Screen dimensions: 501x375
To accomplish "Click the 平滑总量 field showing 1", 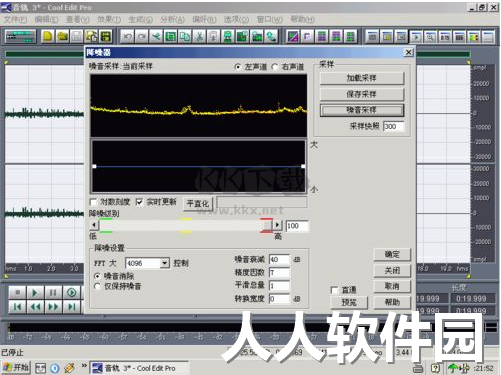I will click(x=279, y=286).
